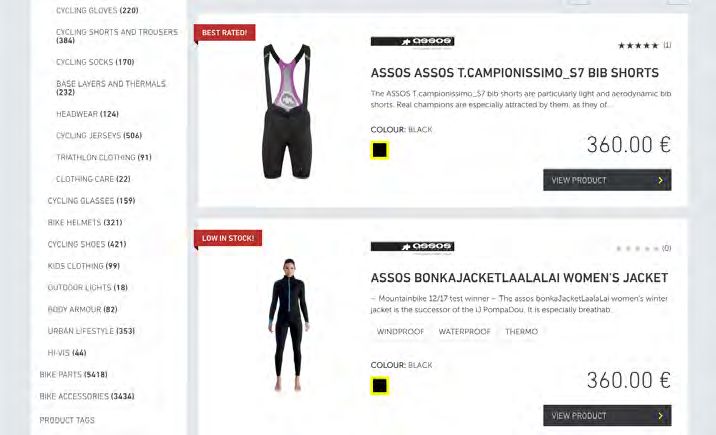This screenshot has height=435, width=716.
Task: Click the five-star rating of bib shorts
Action: pos(638,45)
